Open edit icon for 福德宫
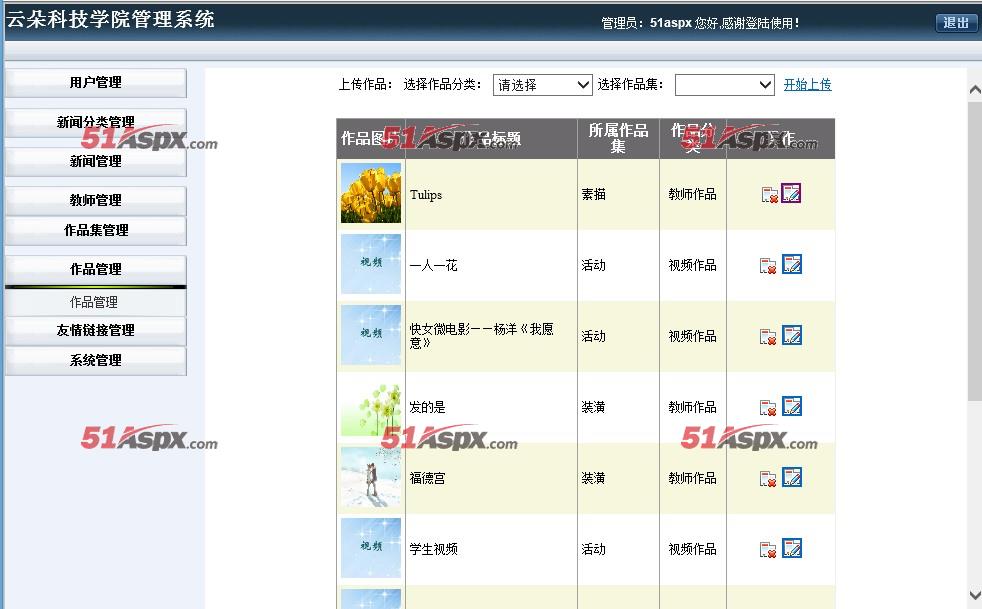Viewport: 982px width, 609px height. click(792, 477)
